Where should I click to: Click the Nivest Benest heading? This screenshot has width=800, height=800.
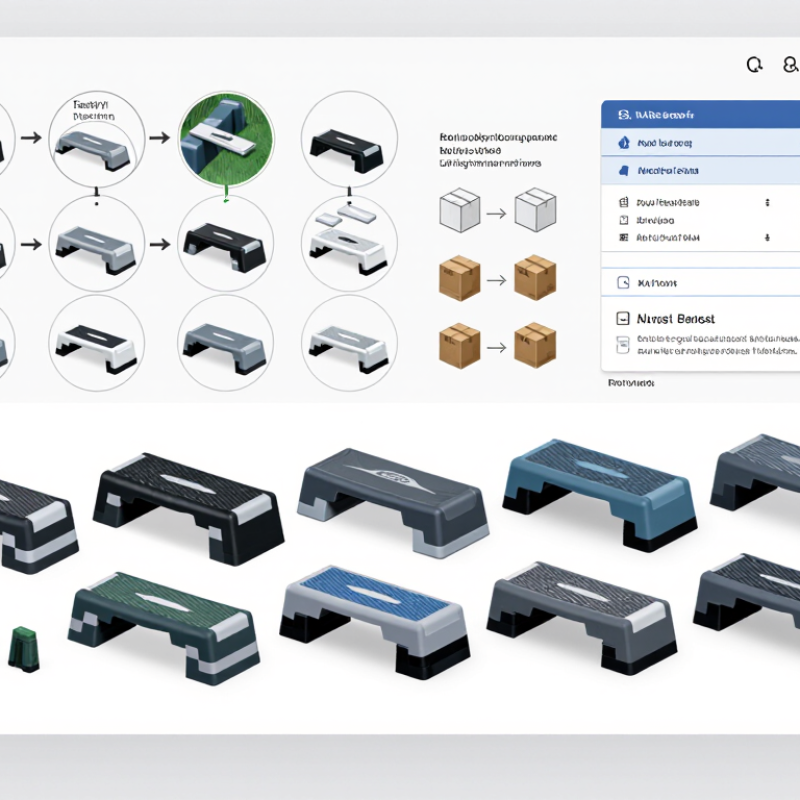[676, 319]
